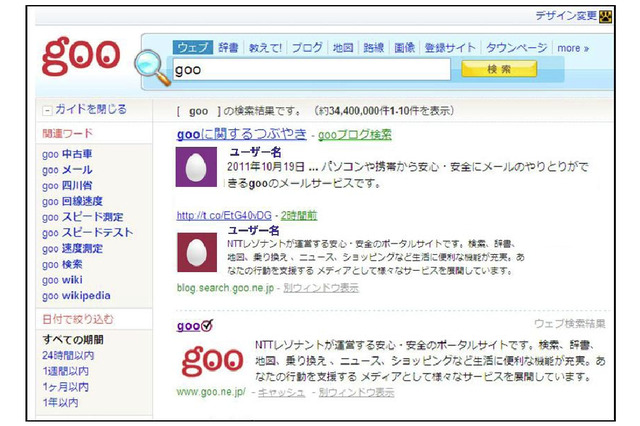Viewport: 640px width, 426px height.
Task: Click the 日付で絞り込む section header
Action: 78,319
